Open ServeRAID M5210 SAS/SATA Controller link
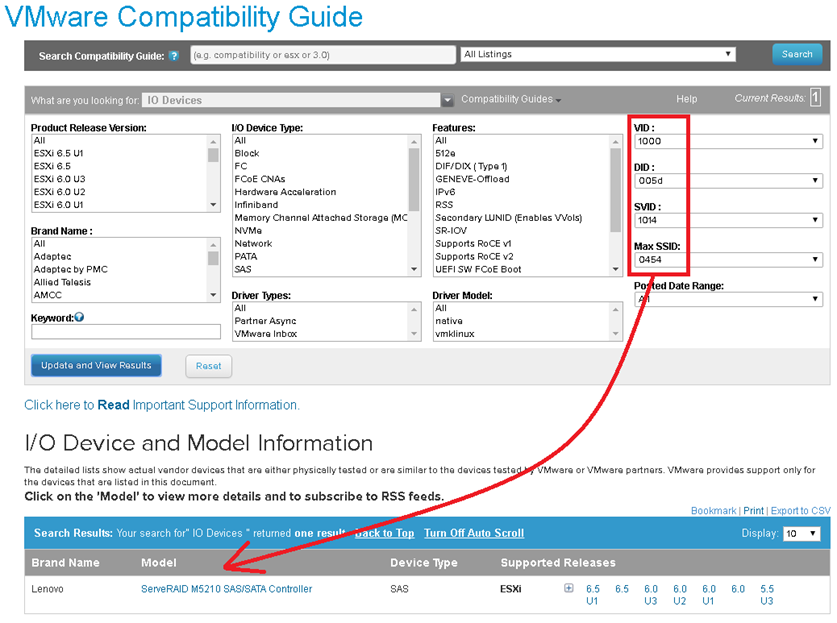Viewport: 837px width, 623px height. coord(226,589)
